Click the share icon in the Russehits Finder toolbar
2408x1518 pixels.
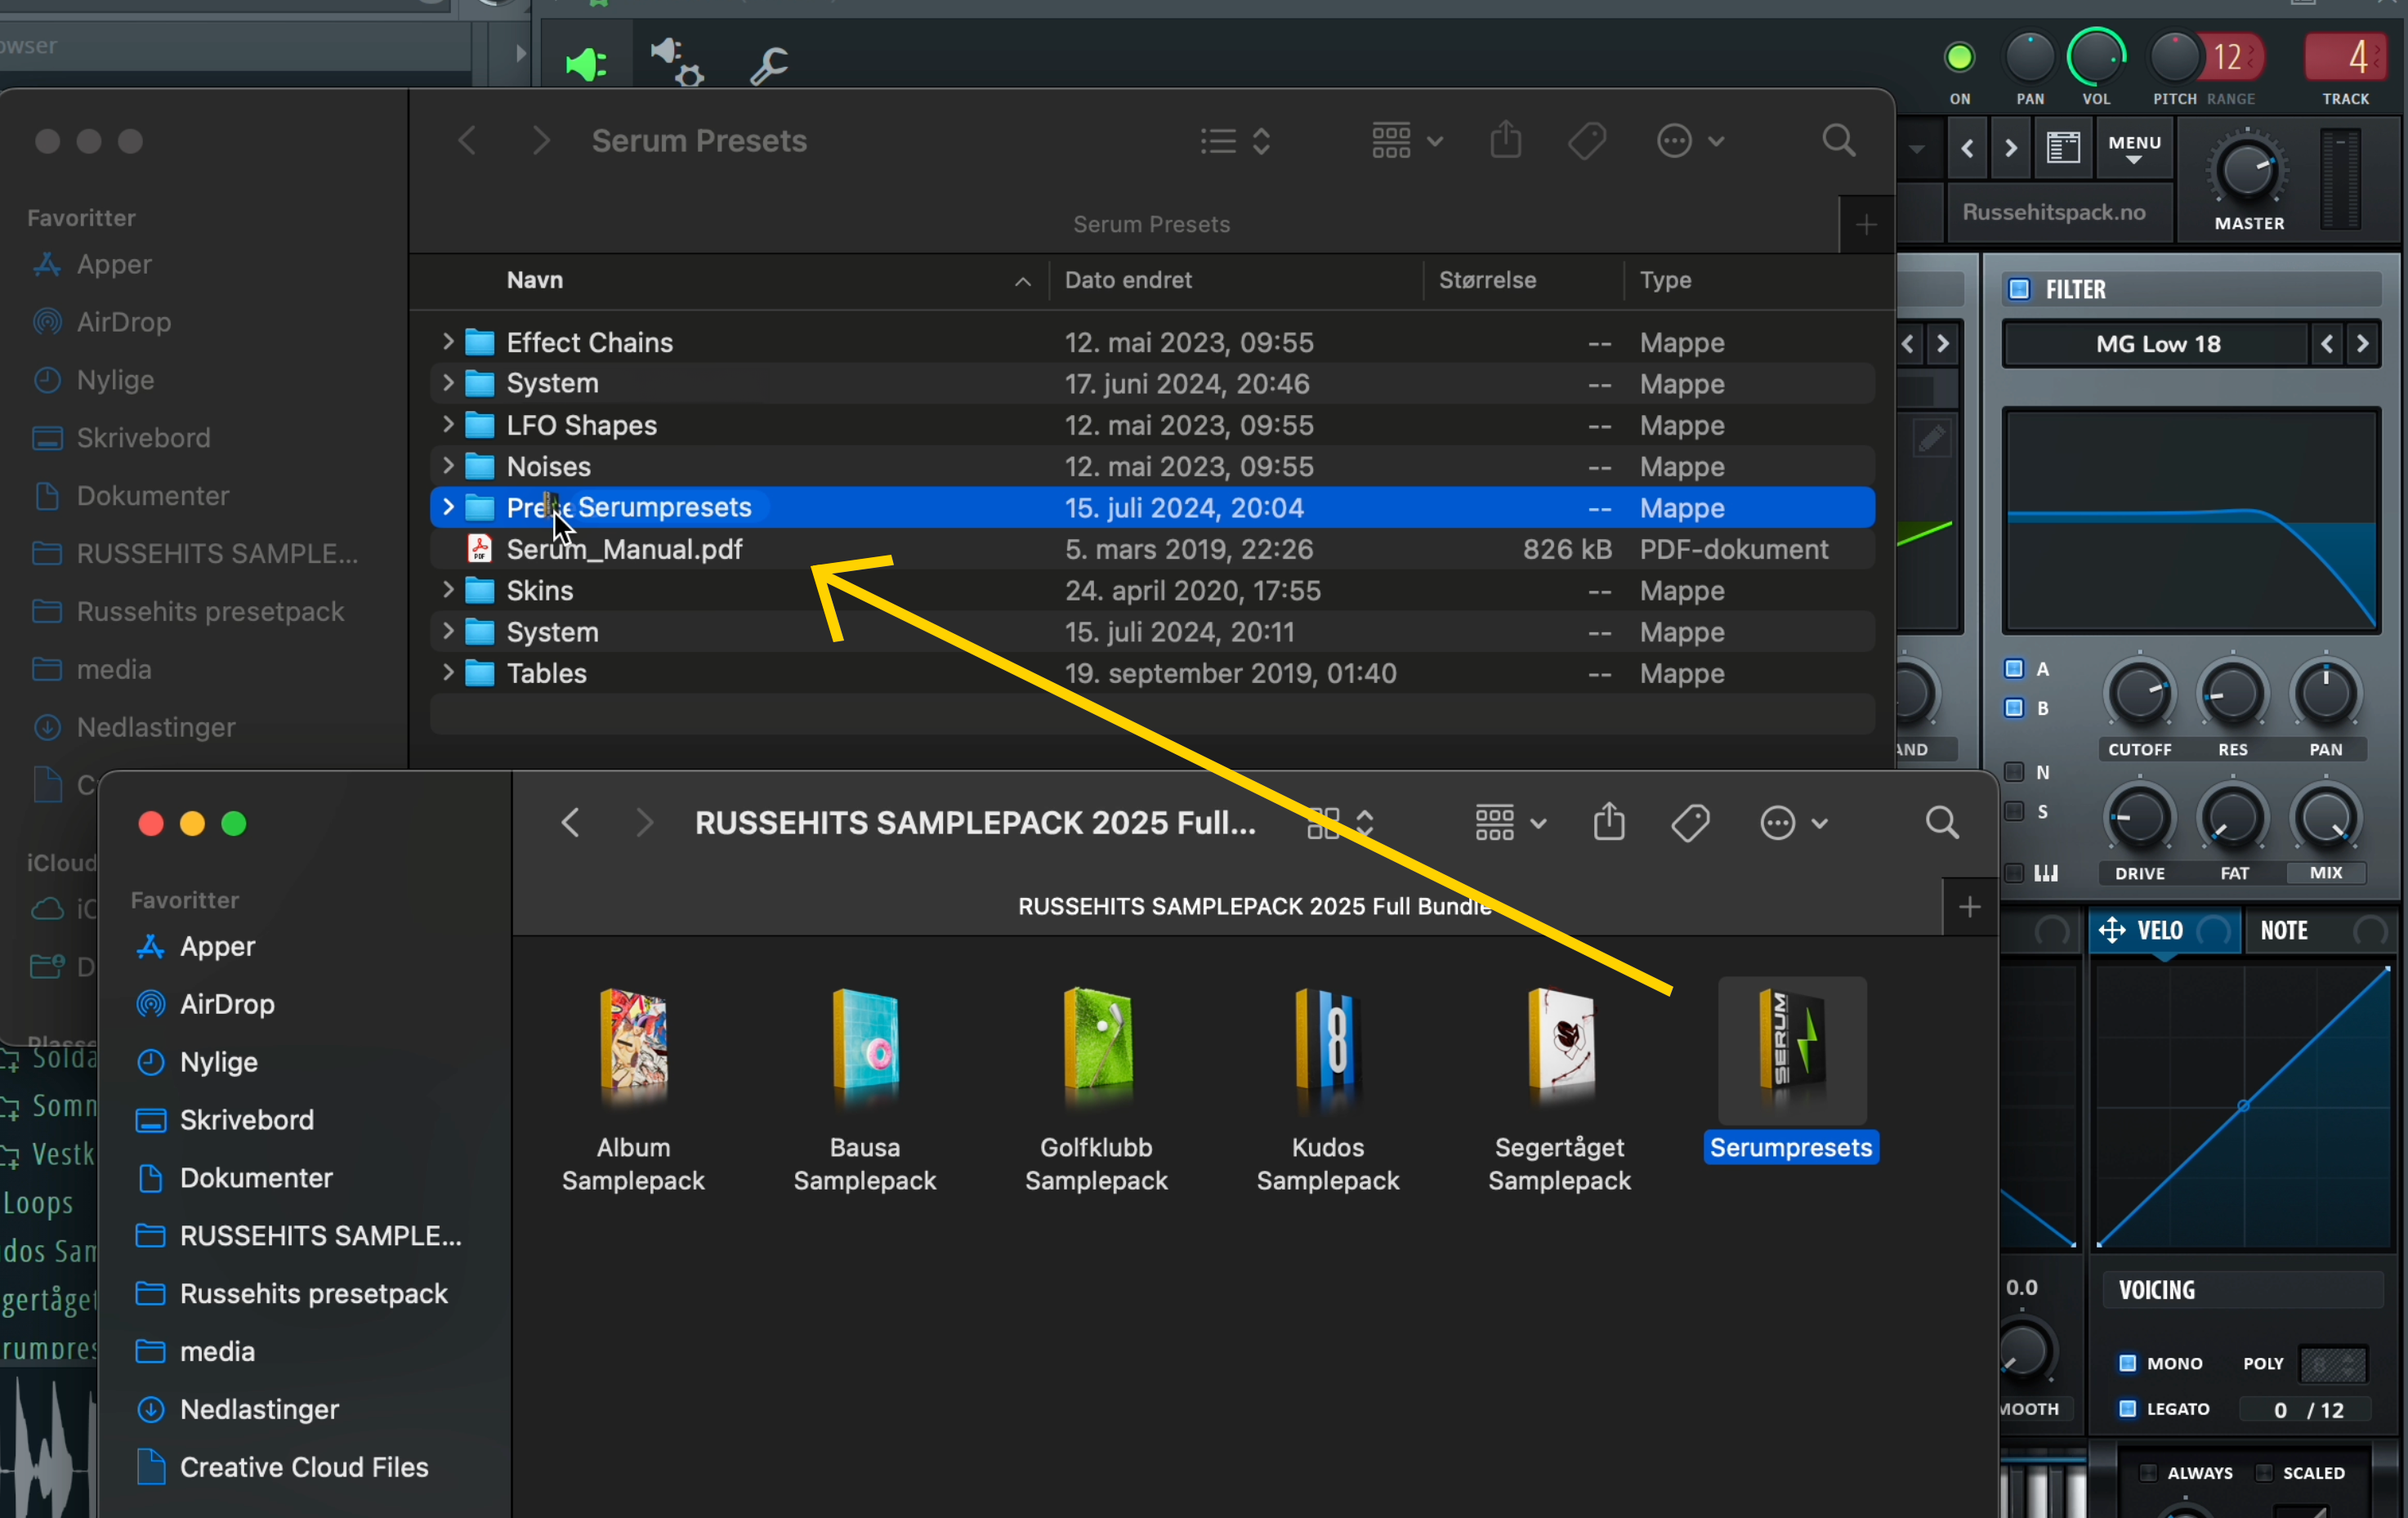point(1609,823)
